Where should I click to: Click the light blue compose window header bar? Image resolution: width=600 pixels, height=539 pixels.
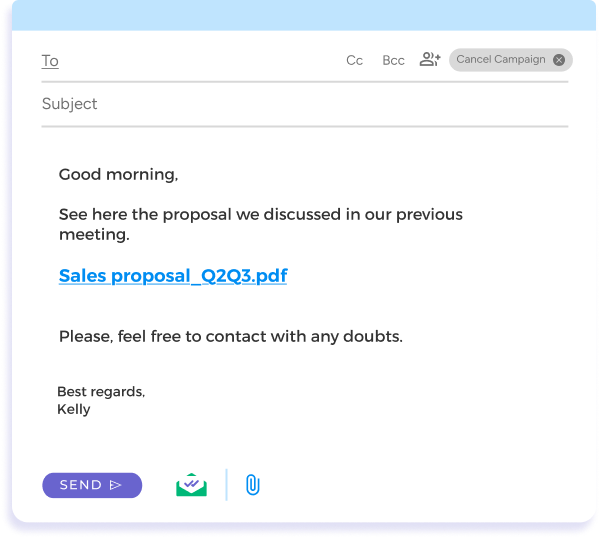(300, 14)
